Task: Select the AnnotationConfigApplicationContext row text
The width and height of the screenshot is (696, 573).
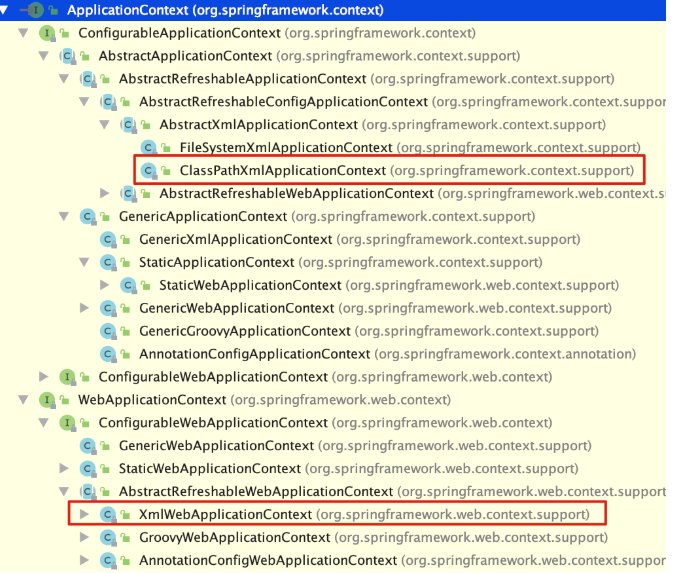Action: coord(388,354)
